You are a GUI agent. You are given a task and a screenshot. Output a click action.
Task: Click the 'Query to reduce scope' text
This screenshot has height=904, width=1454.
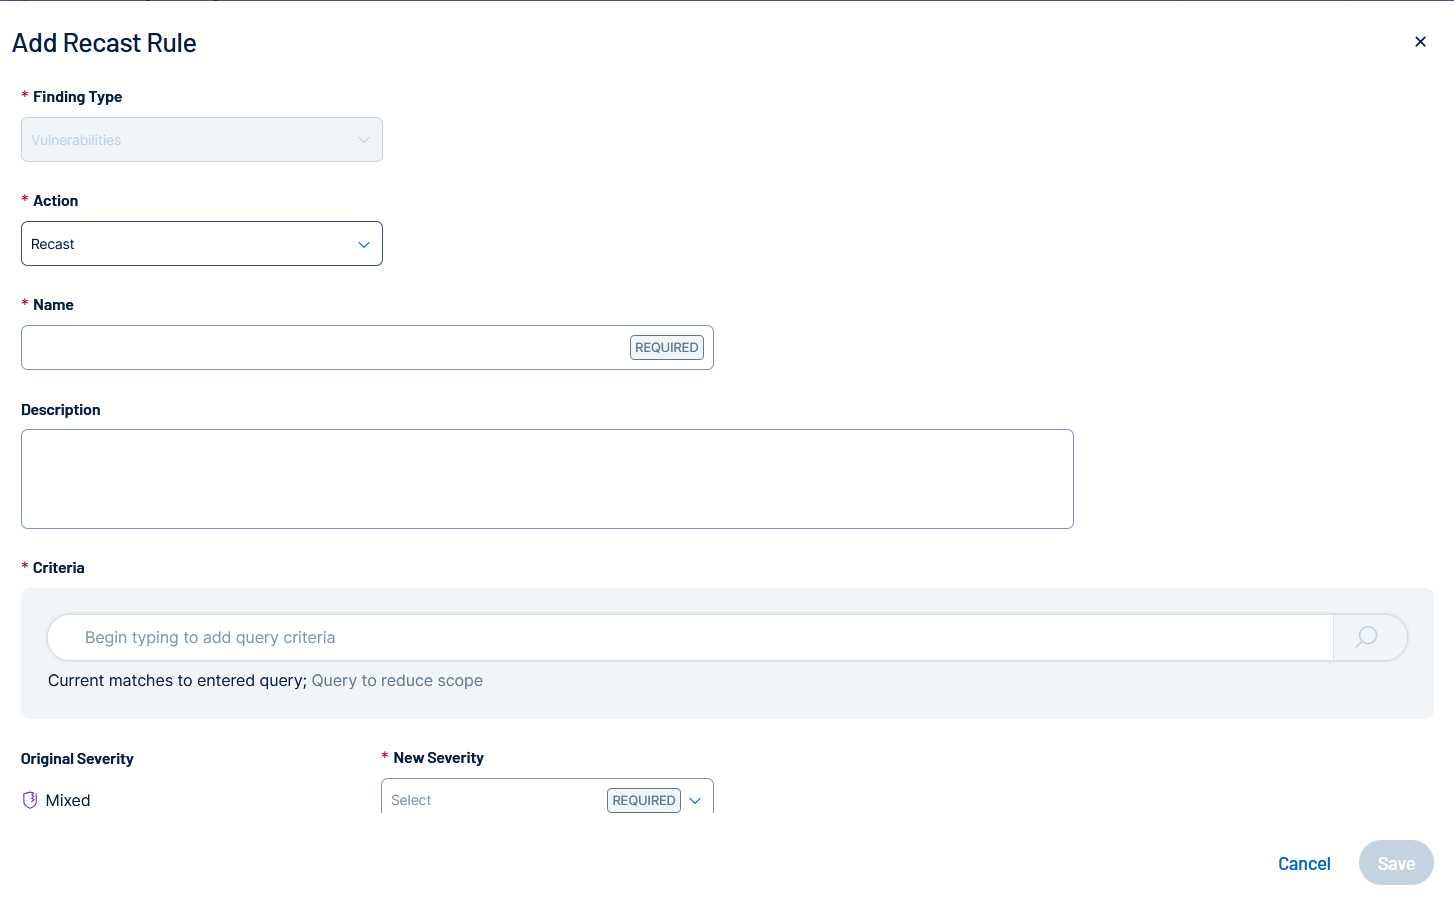397,681
